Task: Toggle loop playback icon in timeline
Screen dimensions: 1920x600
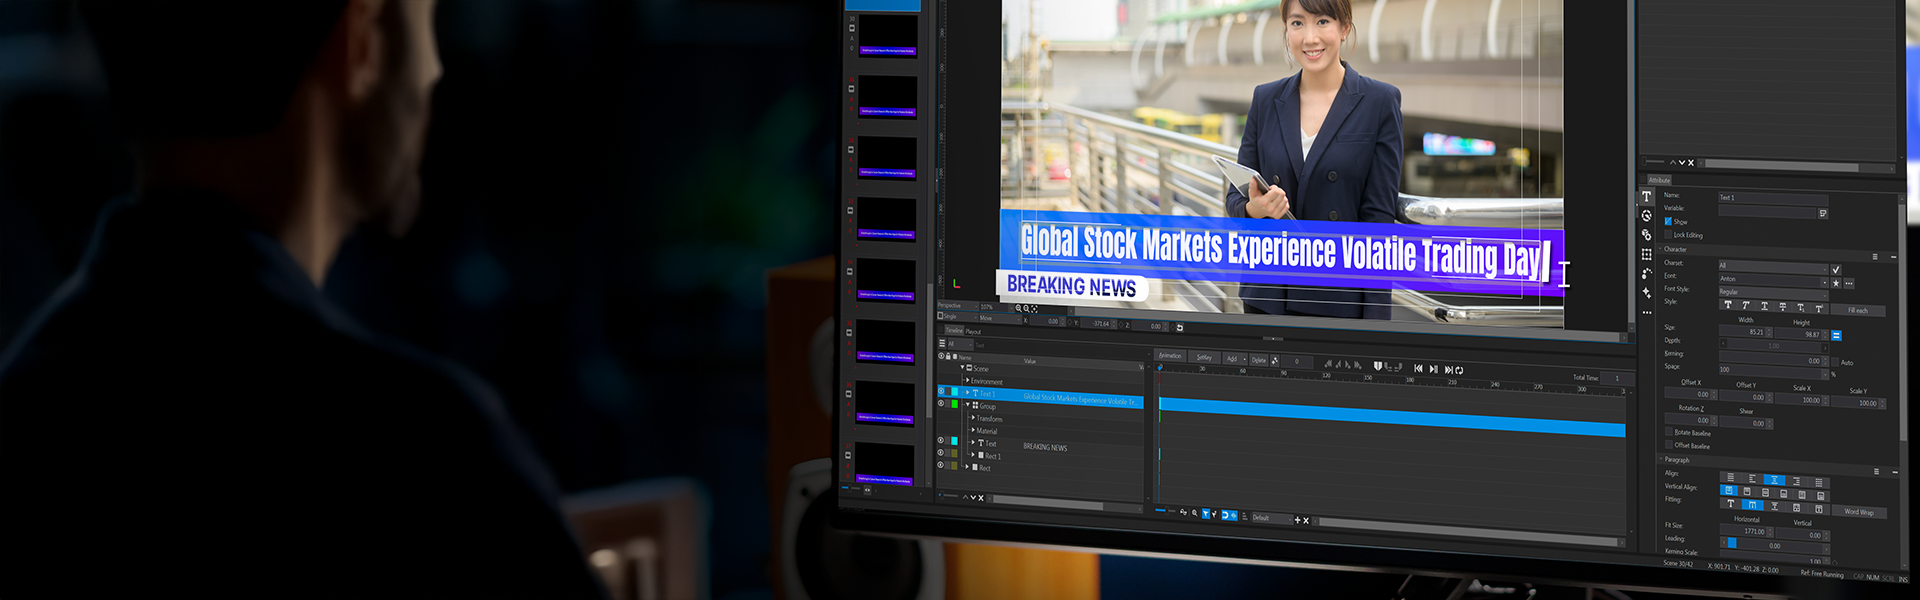Action: (x=1459, y=370)
